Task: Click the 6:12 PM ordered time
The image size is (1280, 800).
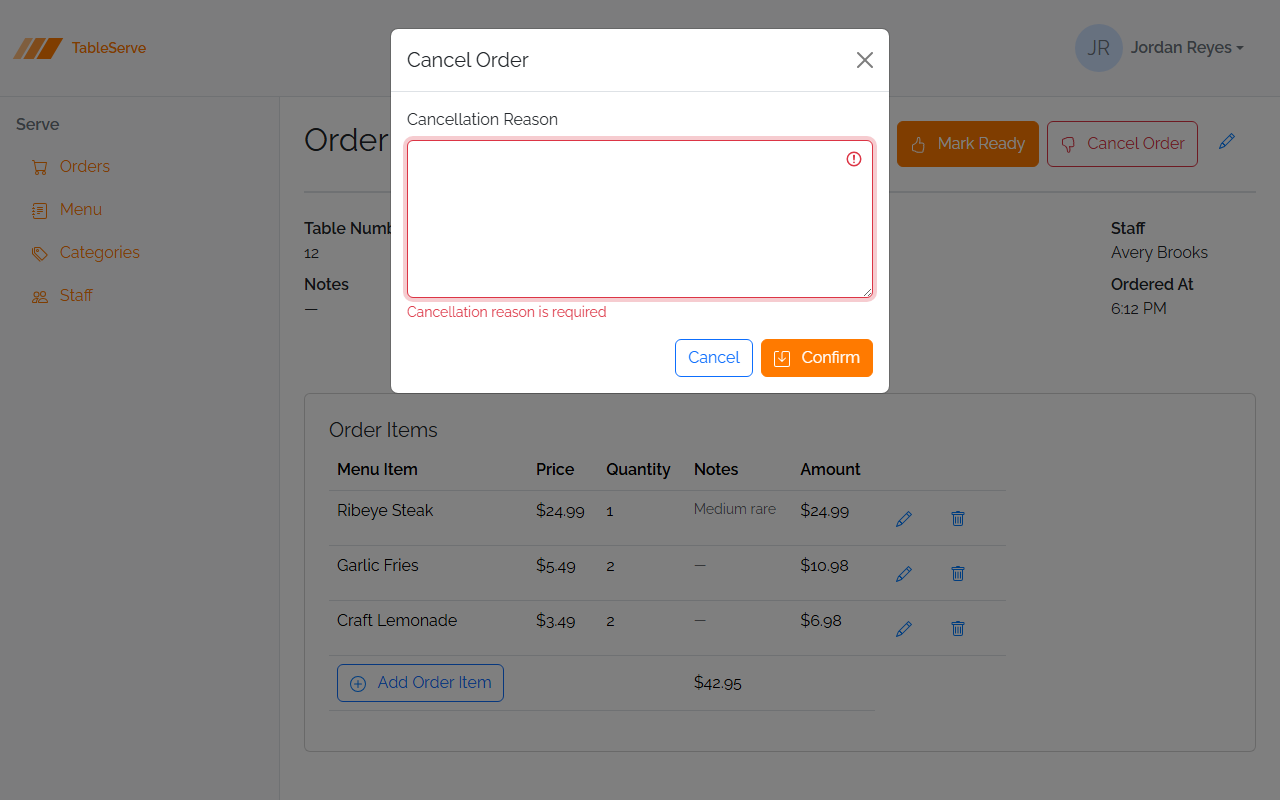Action: tap(1139, 309)
